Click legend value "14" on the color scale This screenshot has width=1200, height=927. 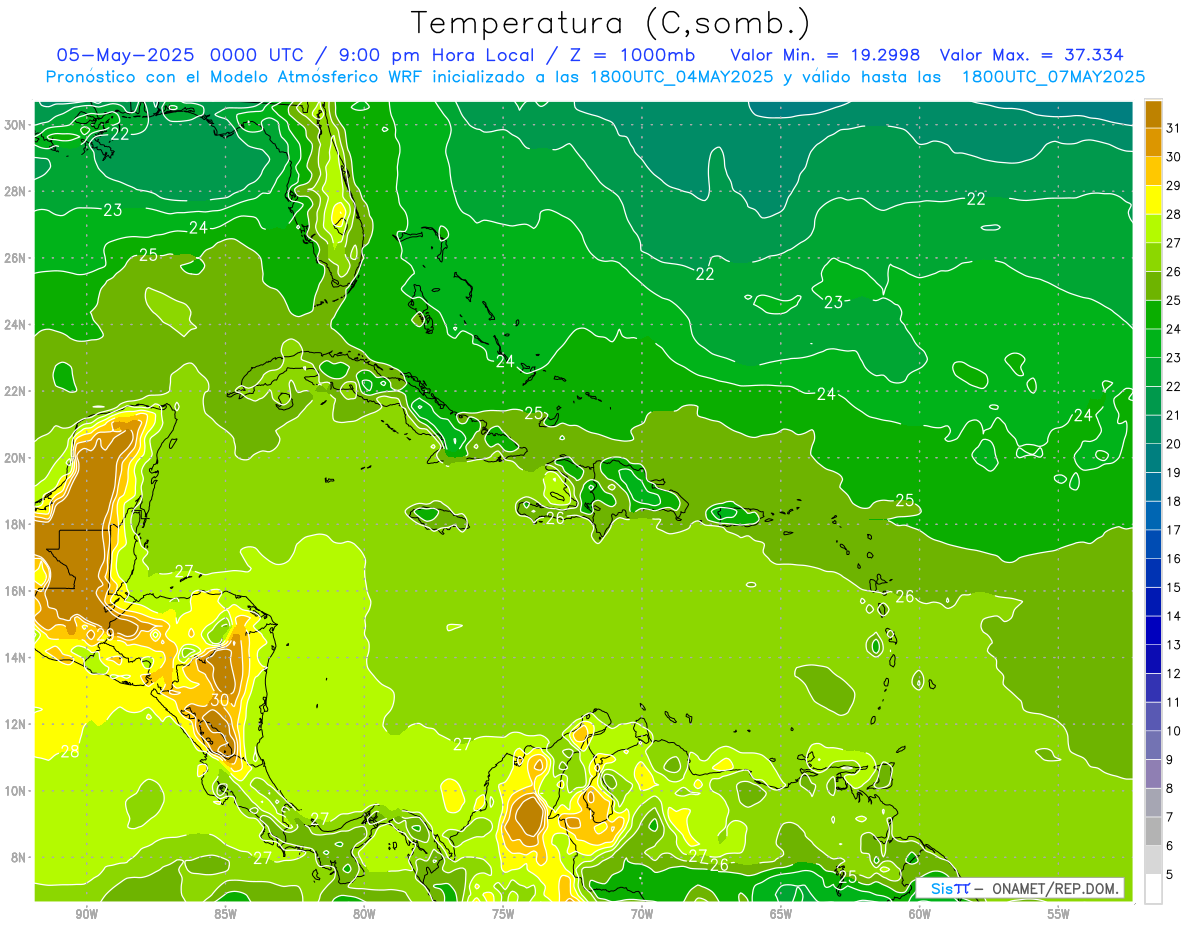(x=1174, y=616)
